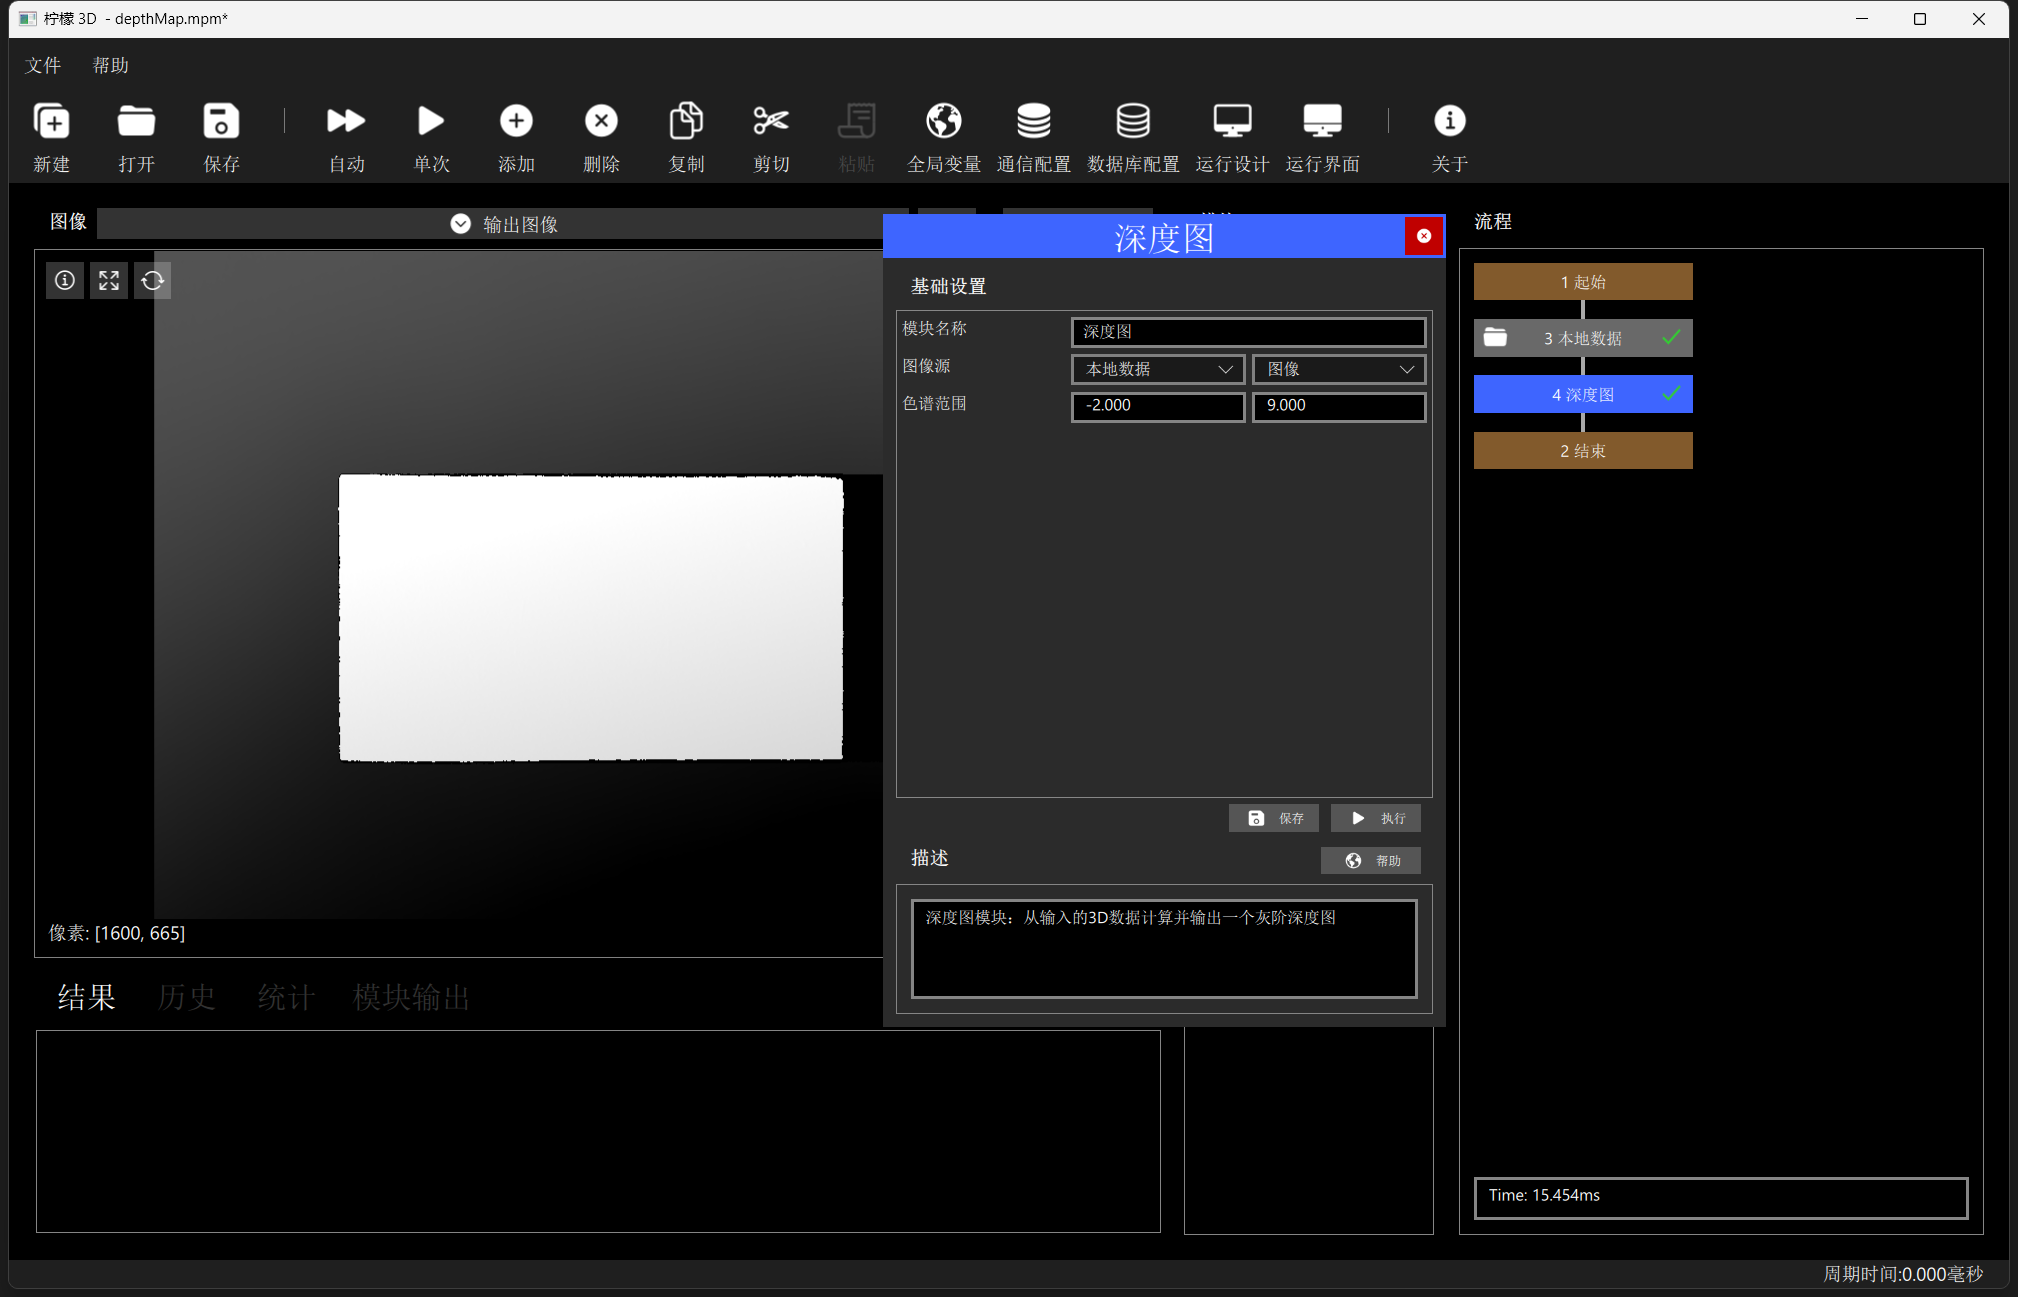
Task: Open the 图像 dropdown next to source
Action: (1339, 369)
